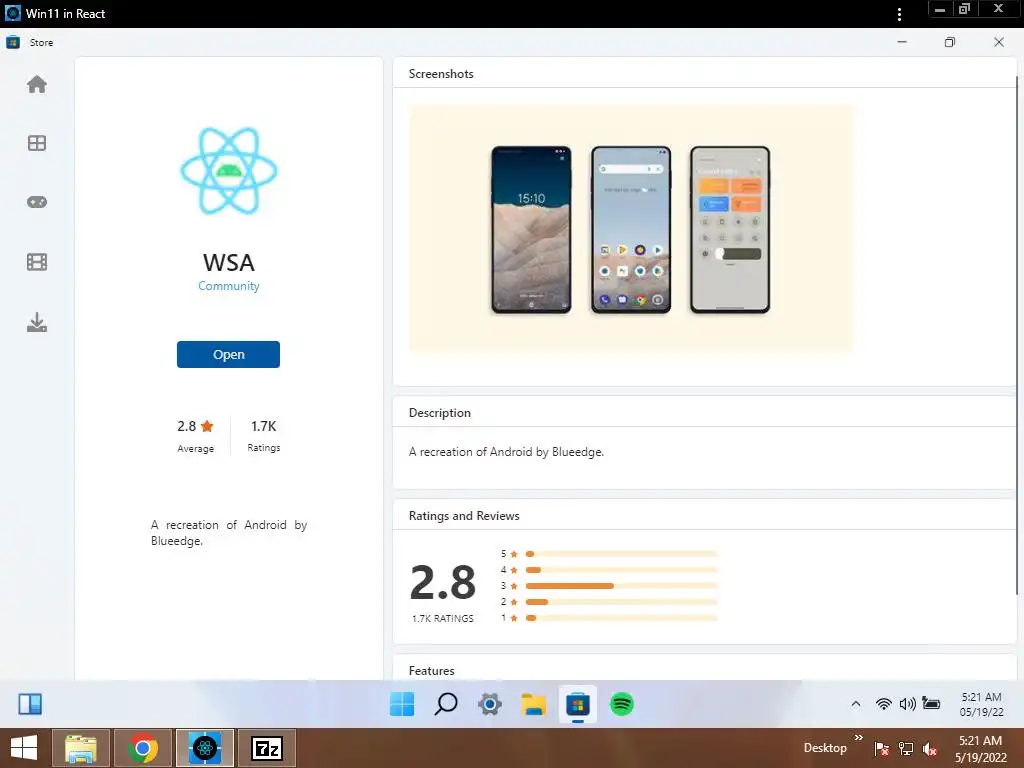The image size is (1024, 768).
Task: Click the battery icon in Win11 tray
Action: 931,703
